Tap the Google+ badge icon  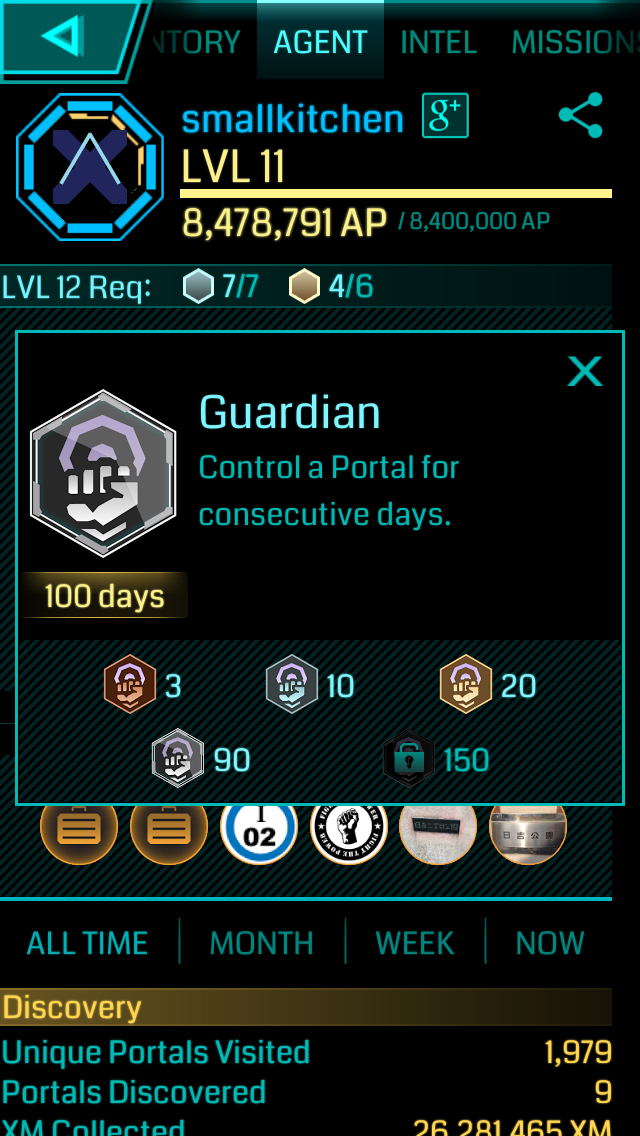coord(446,116)
